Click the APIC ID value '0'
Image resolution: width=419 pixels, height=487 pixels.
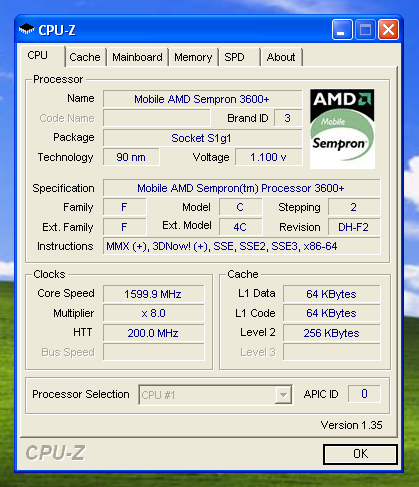tap(364, 394)
